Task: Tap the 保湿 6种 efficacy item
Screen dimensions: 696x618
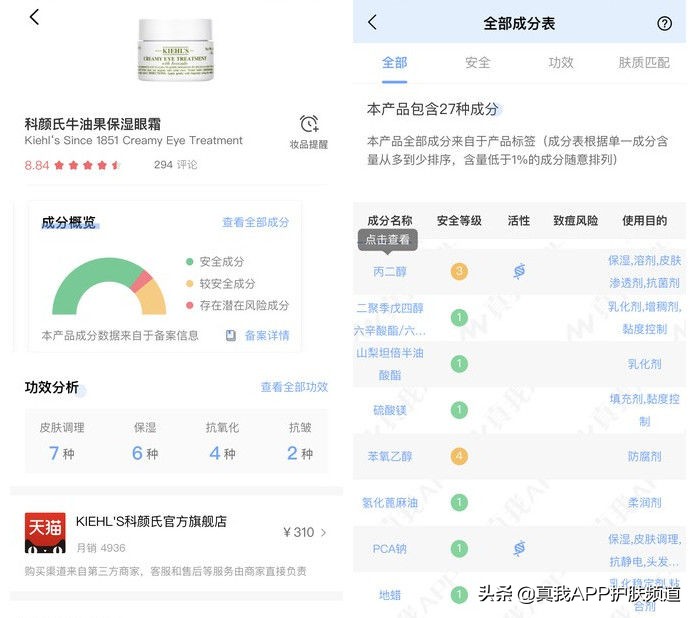Action: 145,441
